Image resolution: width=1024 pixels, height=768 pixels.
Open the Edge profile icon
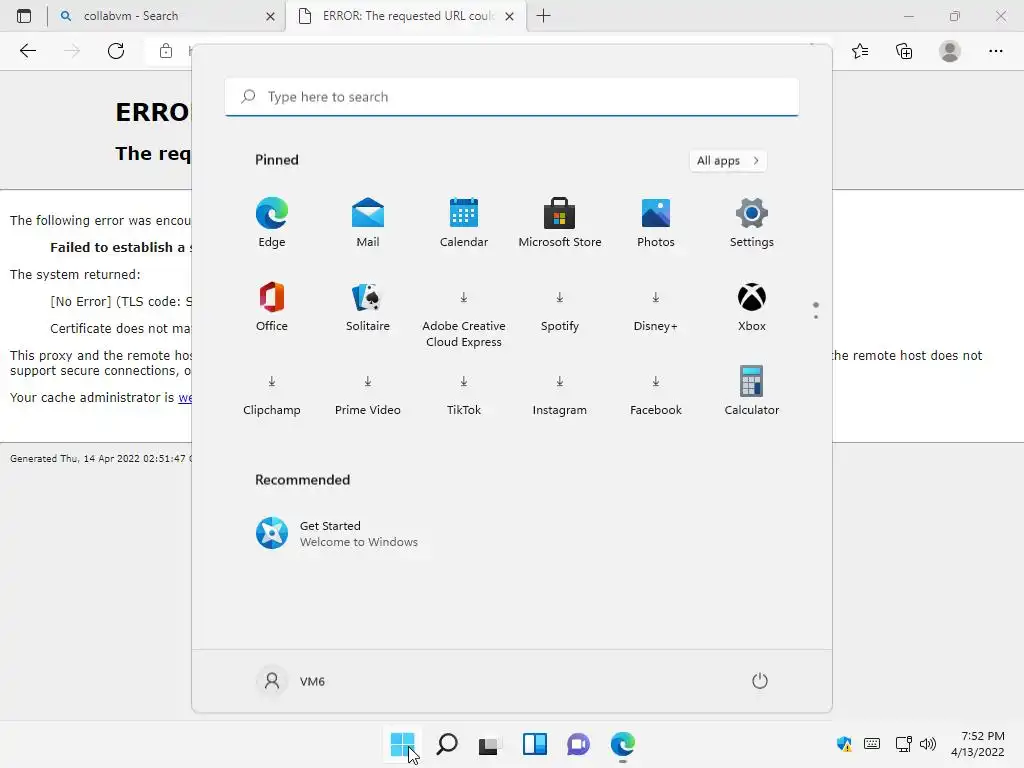pyautogui.click(x=950, y=51)
